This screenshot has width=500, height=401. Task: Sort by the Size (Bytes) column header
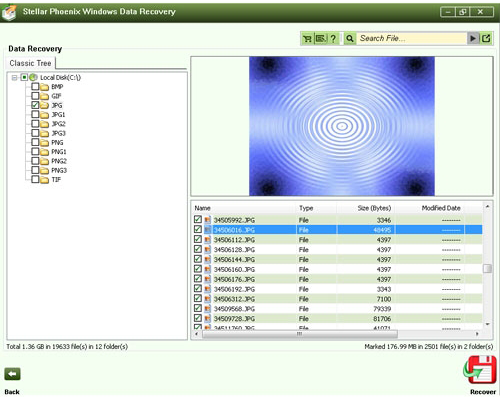point(374,208)
